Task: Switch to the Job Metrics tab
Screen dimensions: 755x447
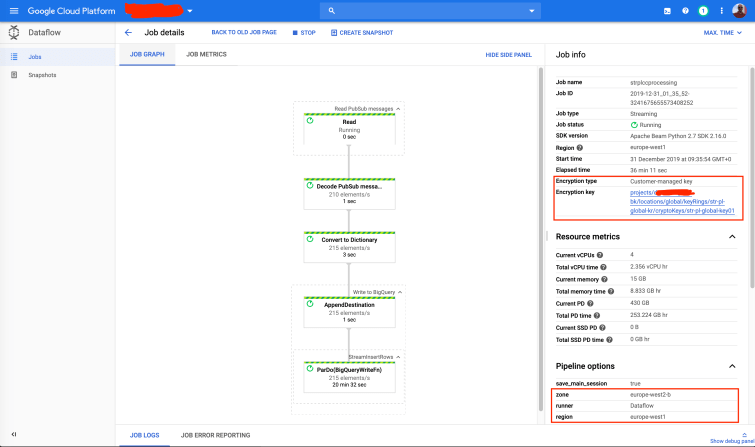Action: [207, 54]
